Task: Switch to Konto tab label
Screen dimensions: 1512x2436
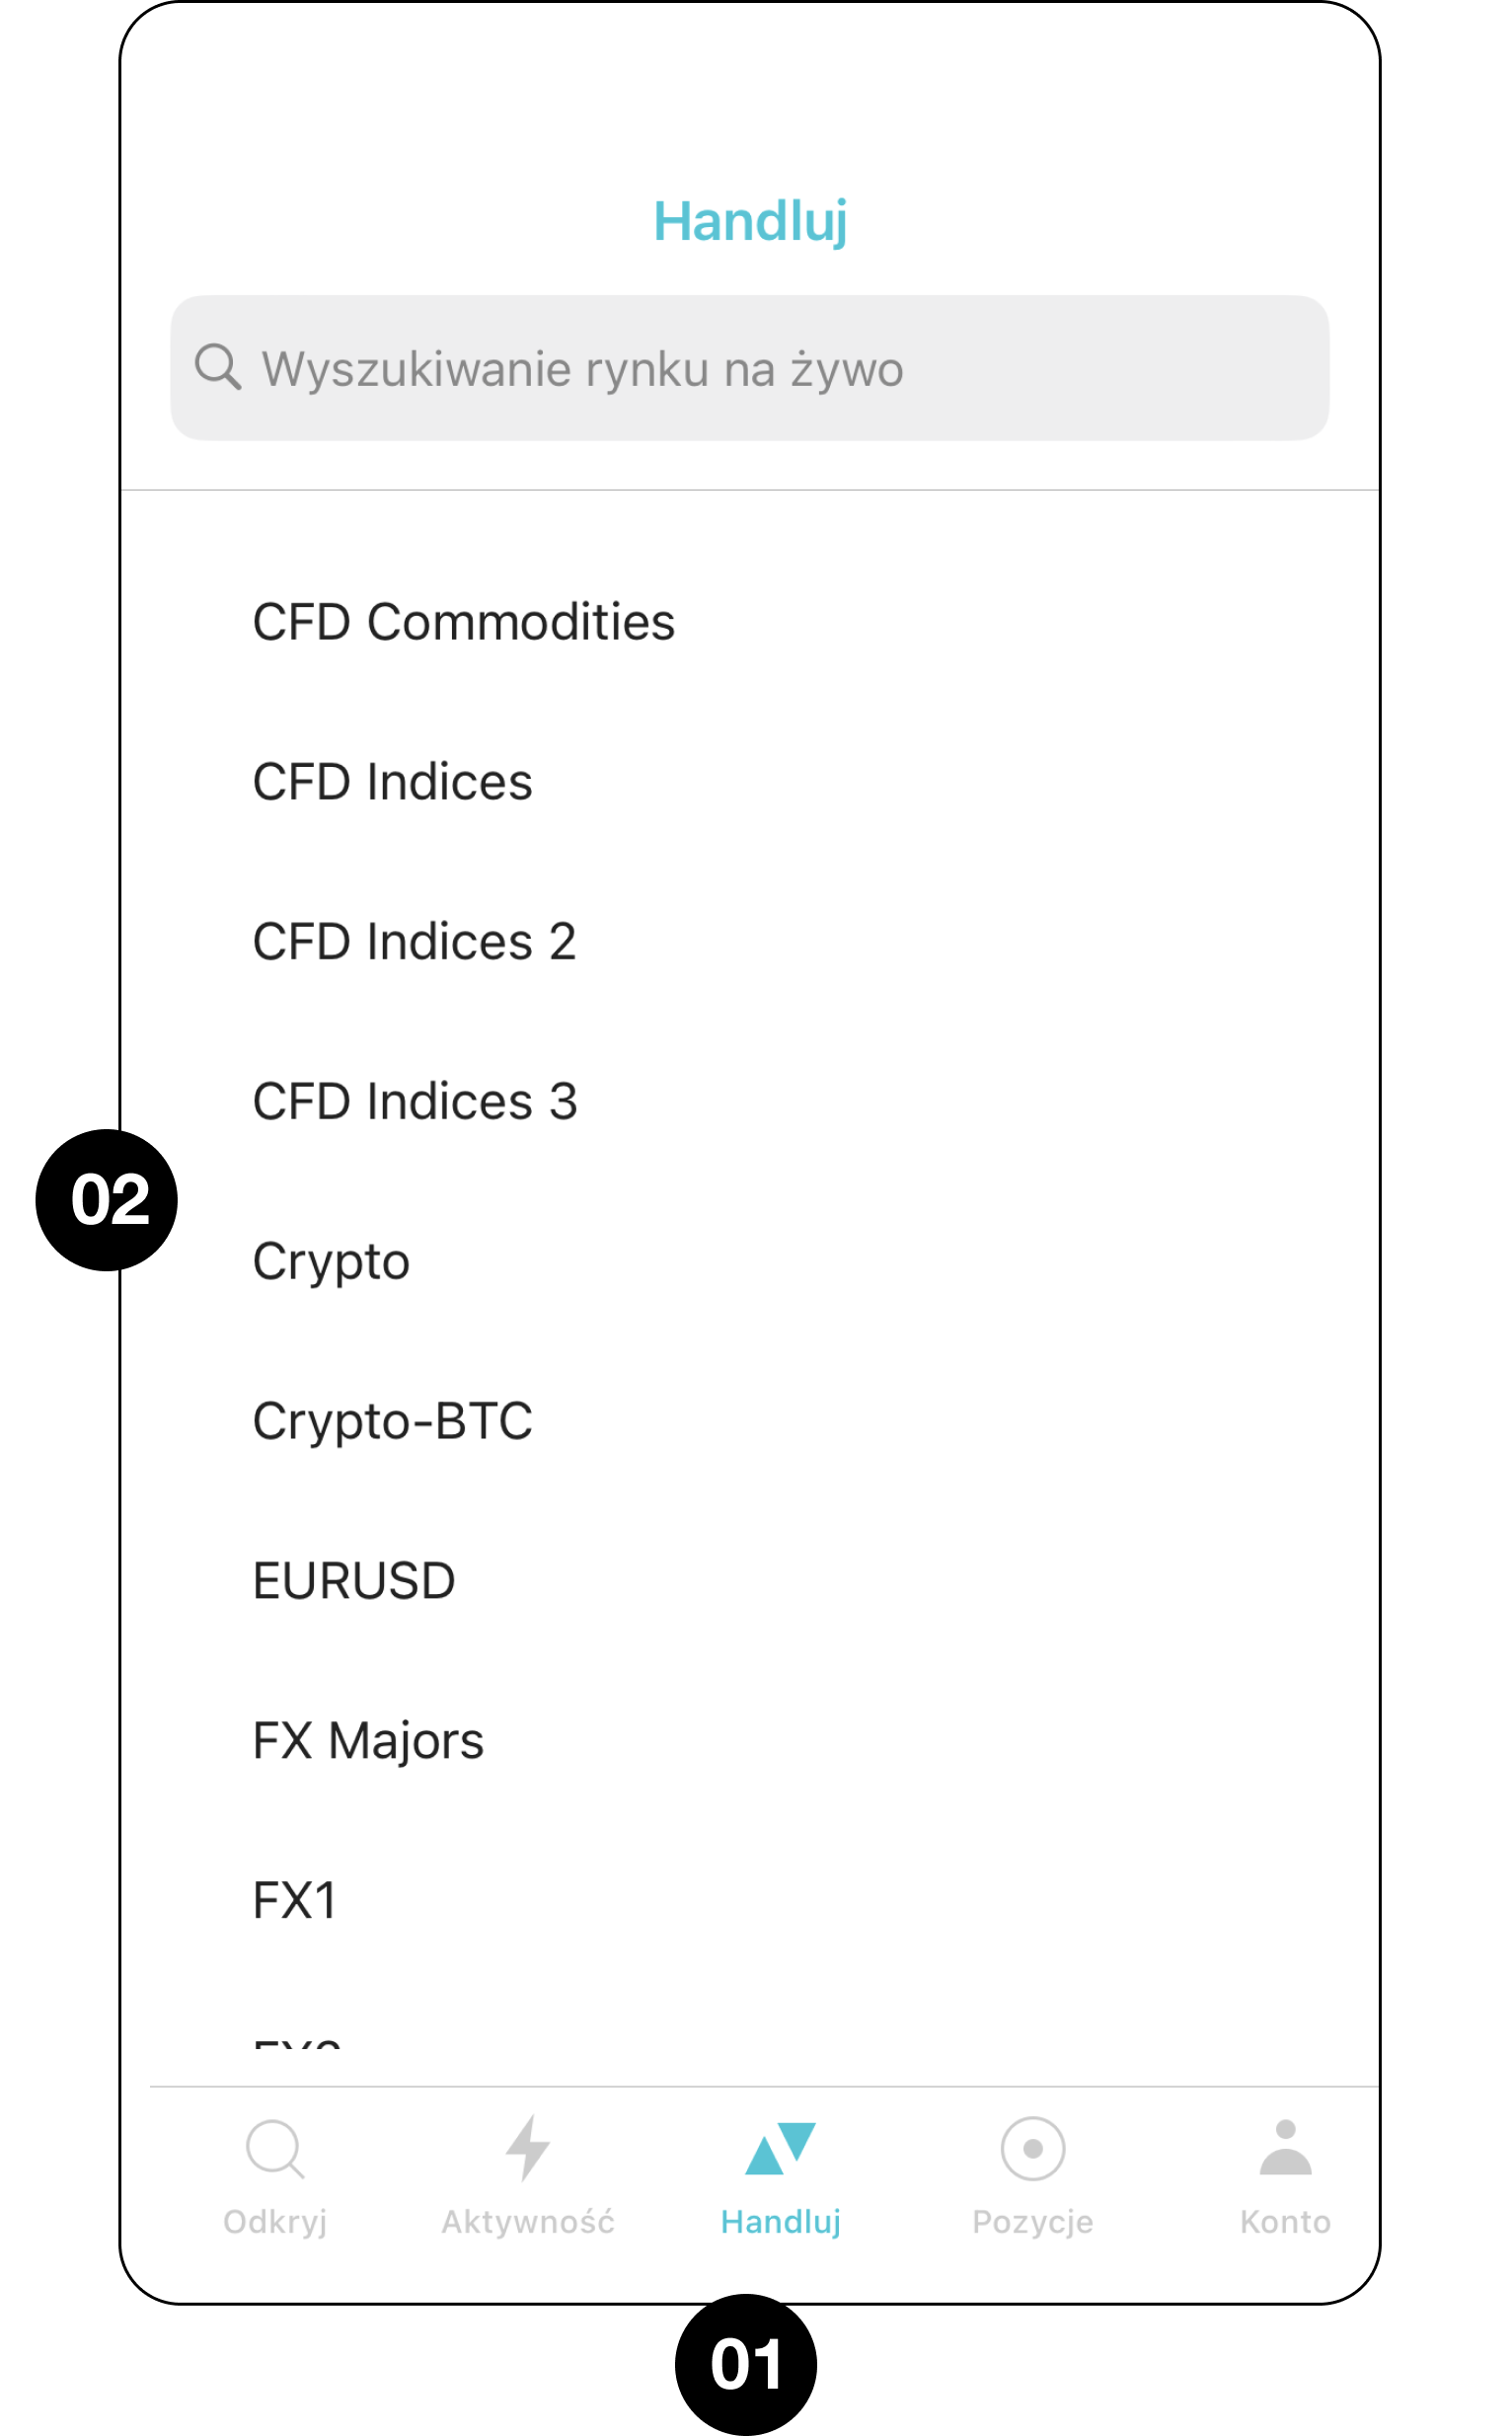Action: (1285, 2222)
